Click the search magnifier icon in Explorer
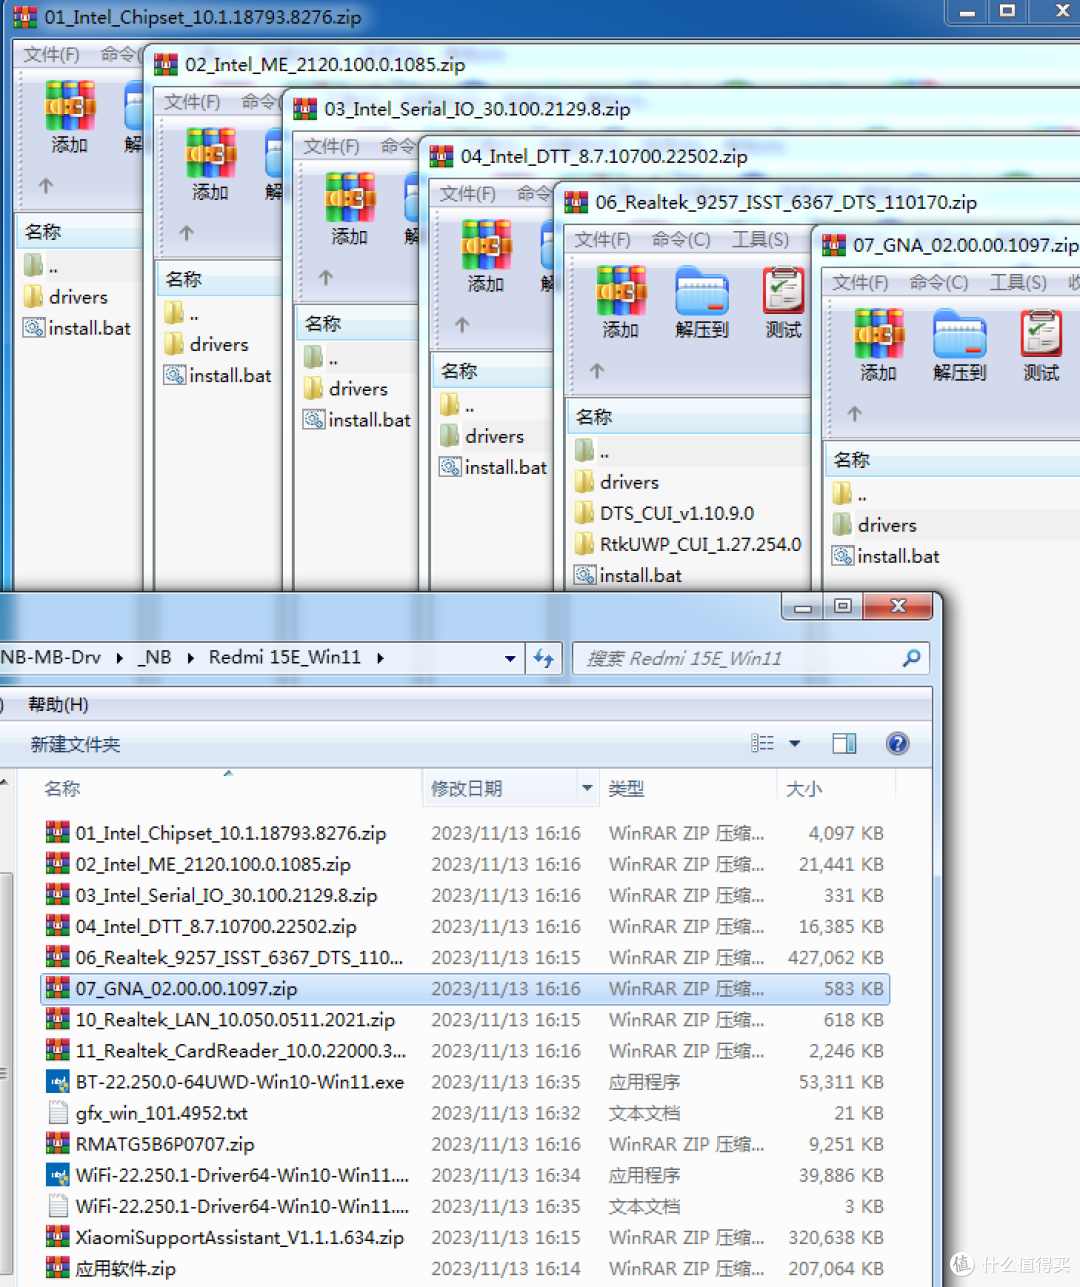The width and height of the screenshot is (1080, 1287). pyautogui.click(x=911, y=658)
